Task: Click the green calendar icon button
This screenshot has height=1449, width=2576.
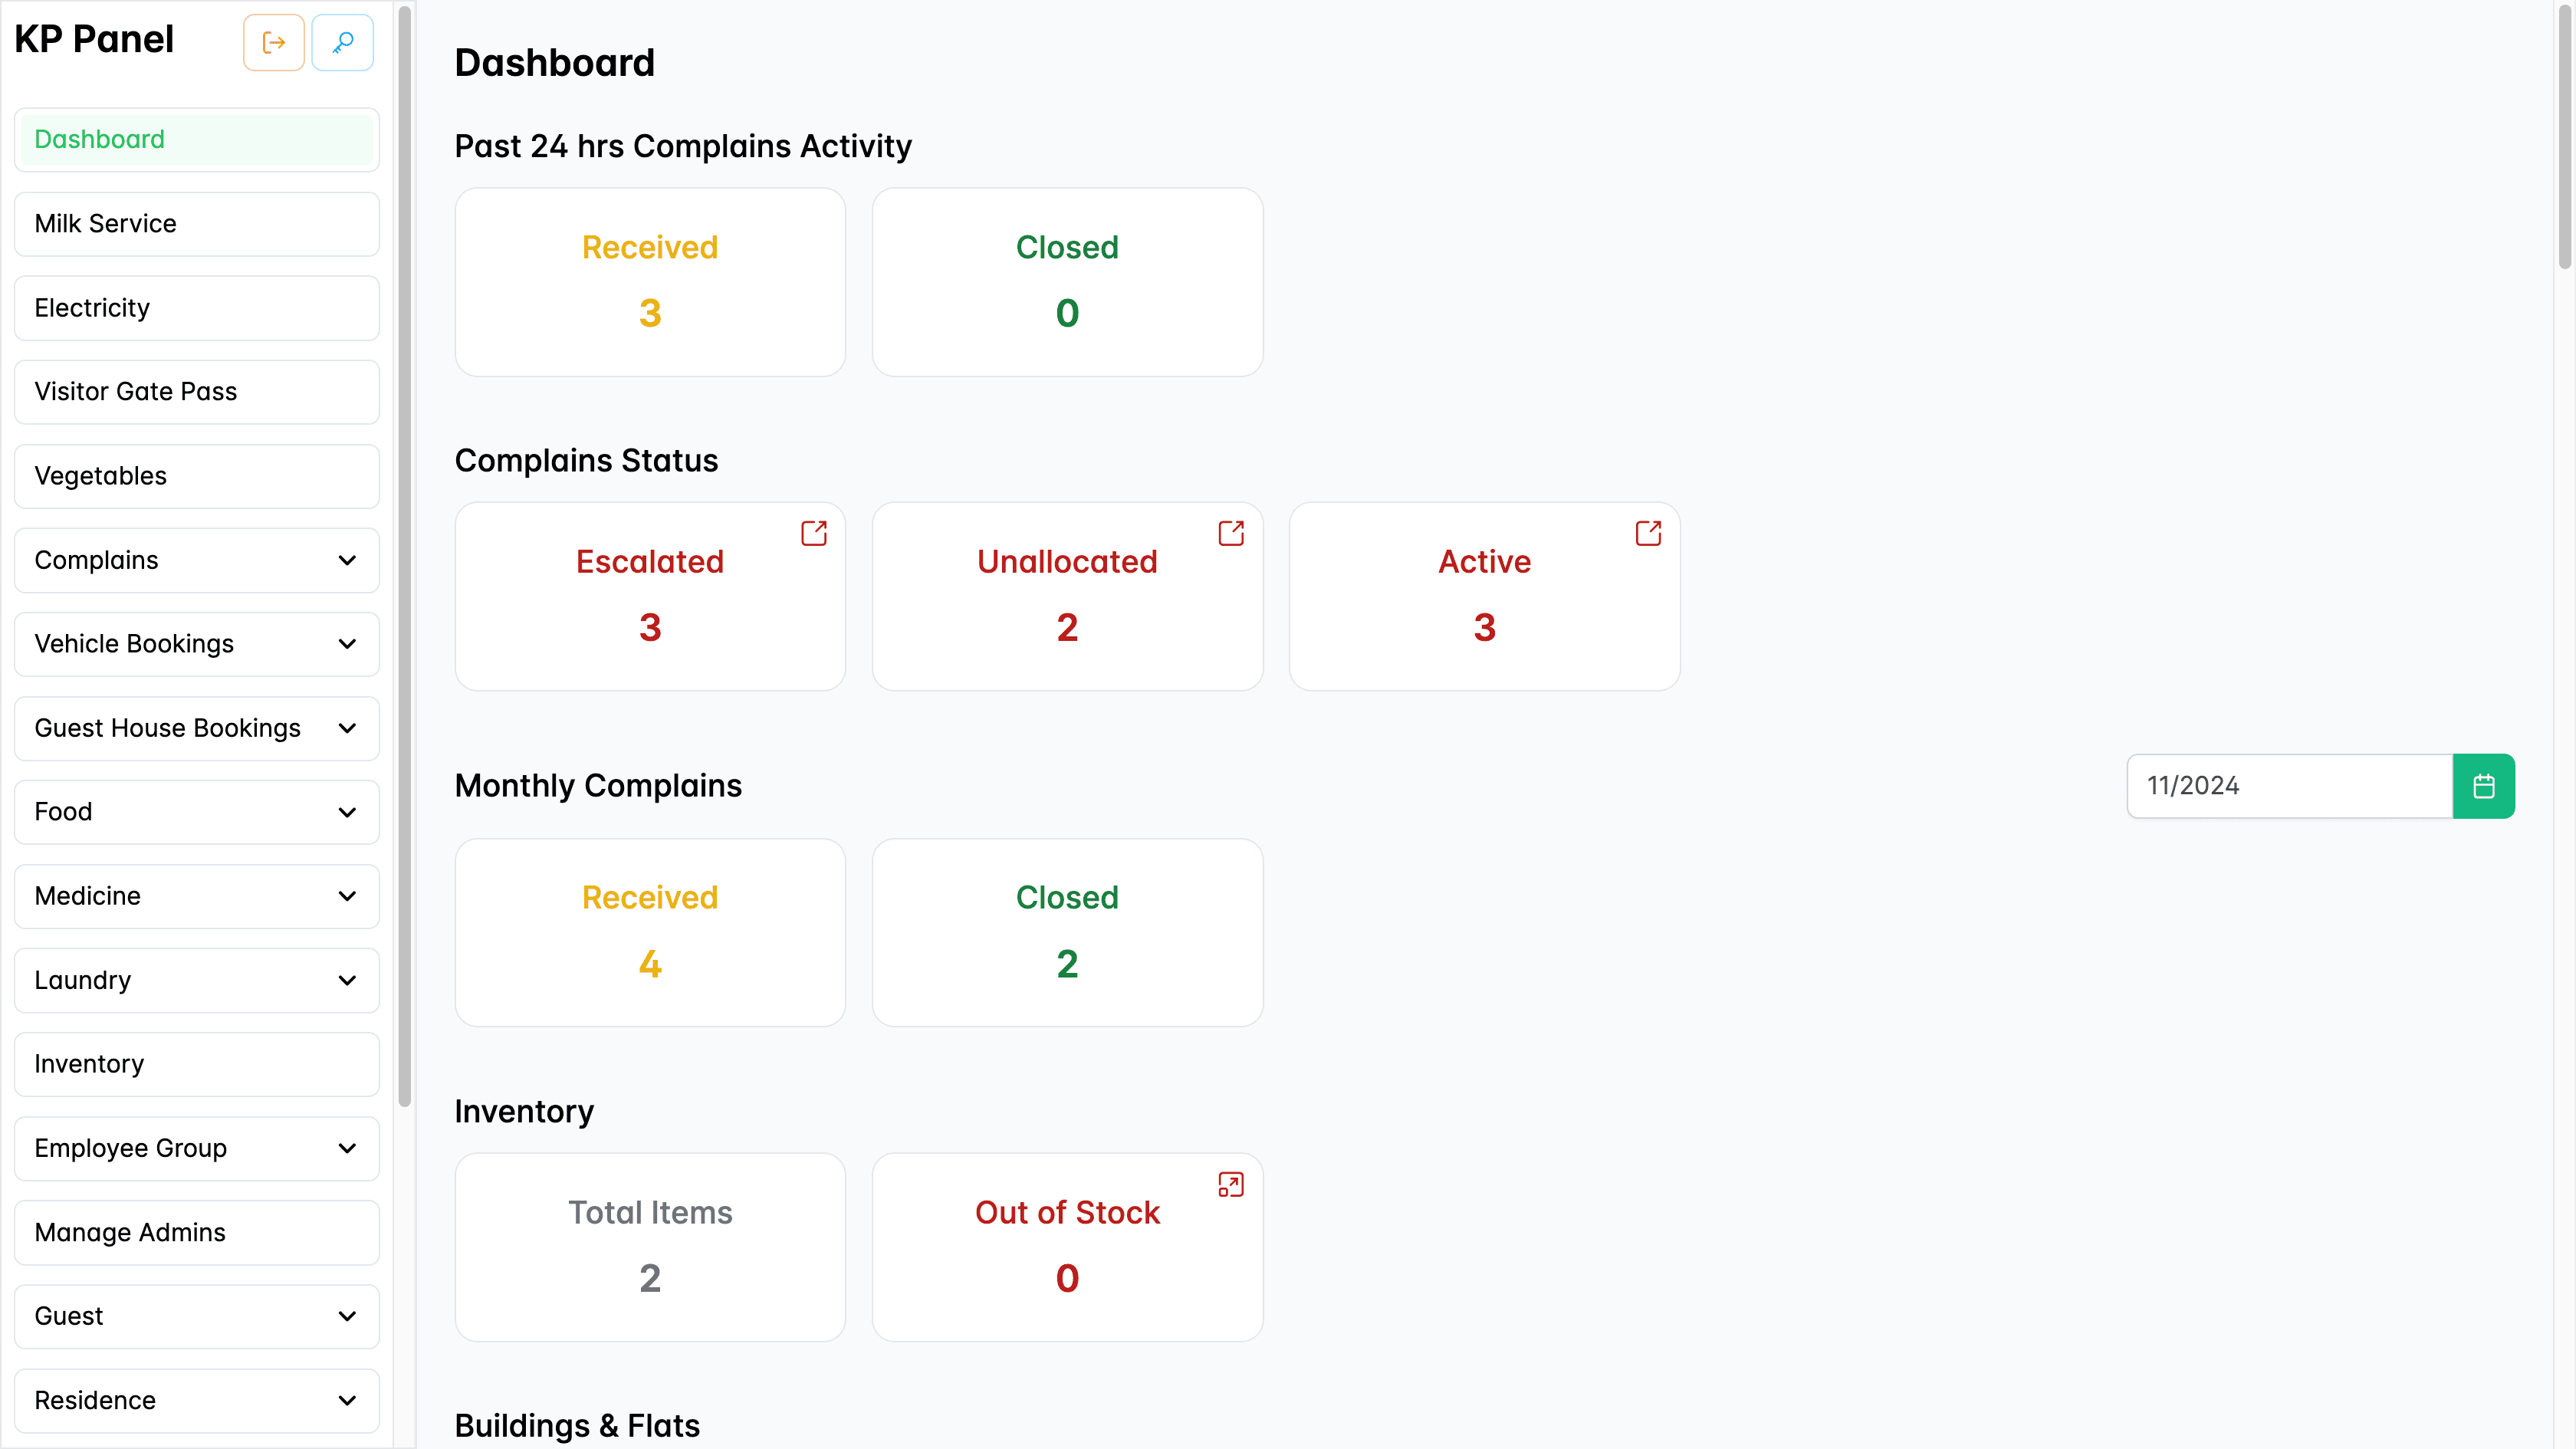Action: (2483, 786)
